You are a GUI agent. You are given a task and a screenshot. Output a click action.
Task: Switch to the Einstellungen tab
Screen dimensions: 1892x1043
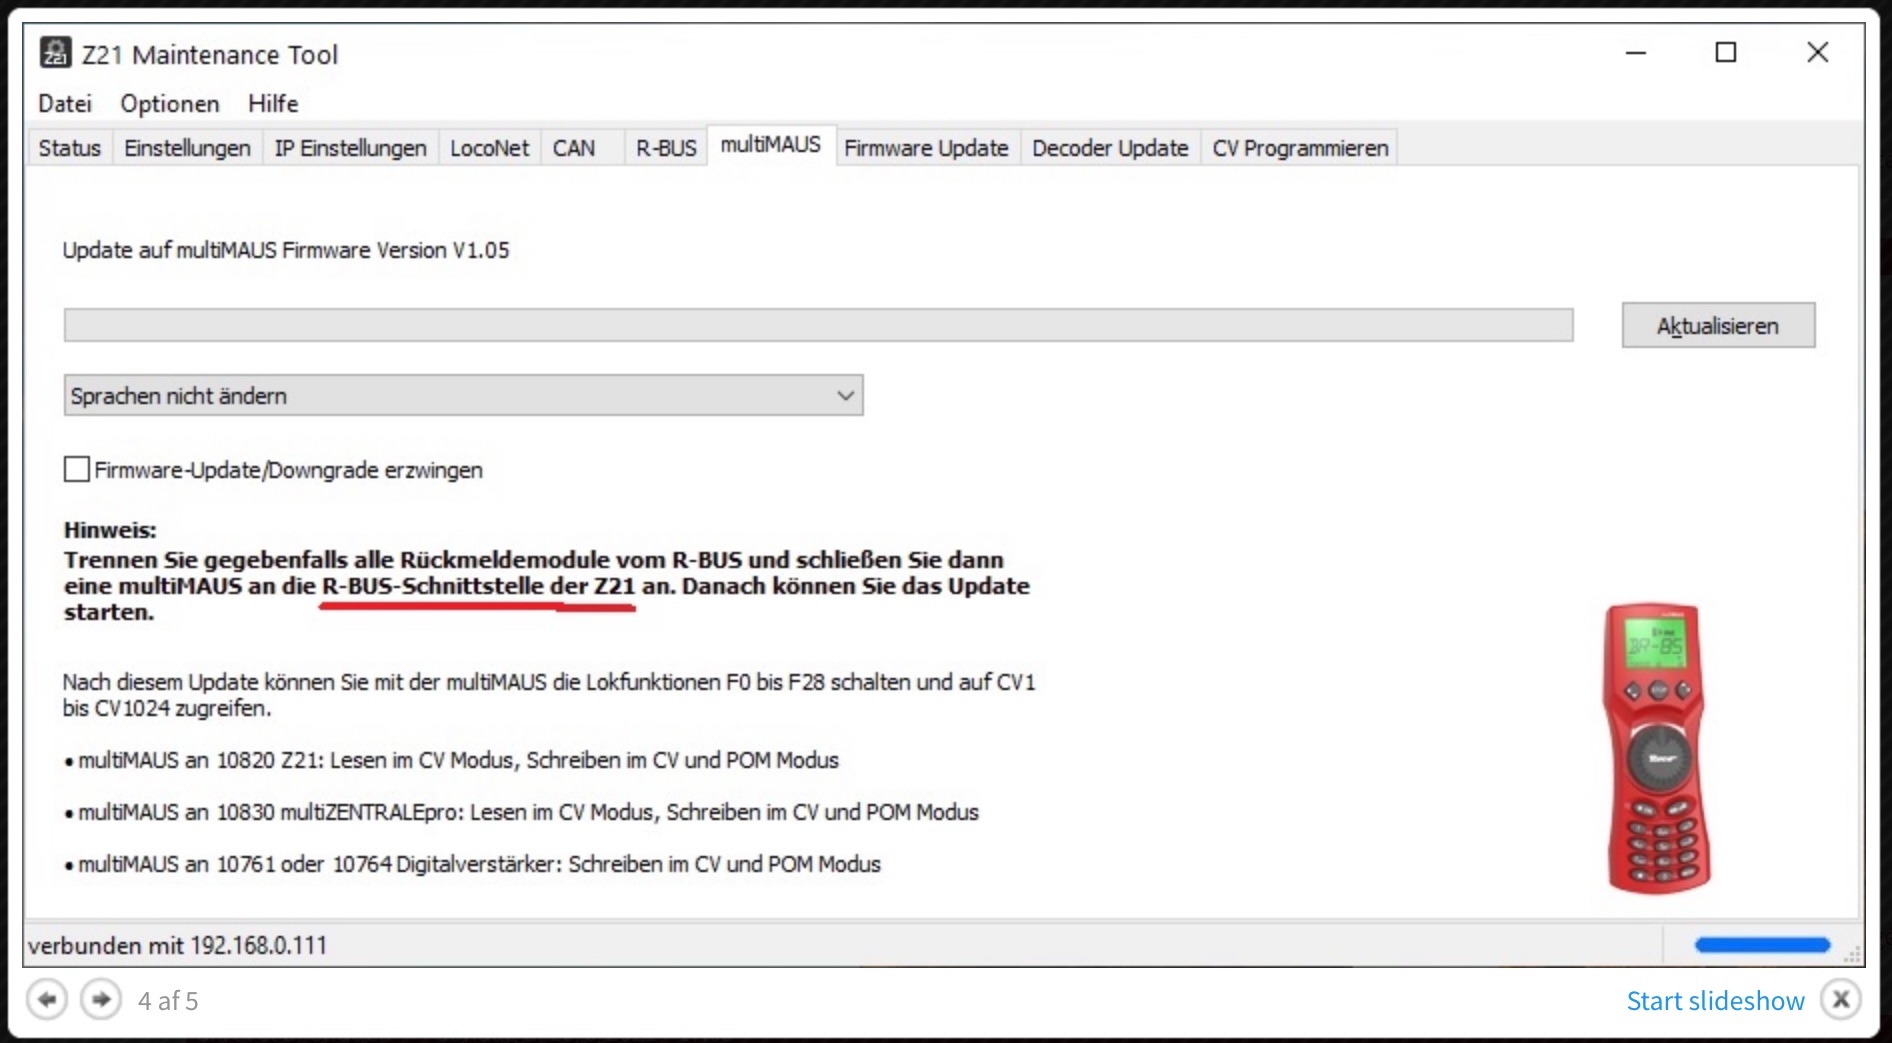(x=188, y=148)
